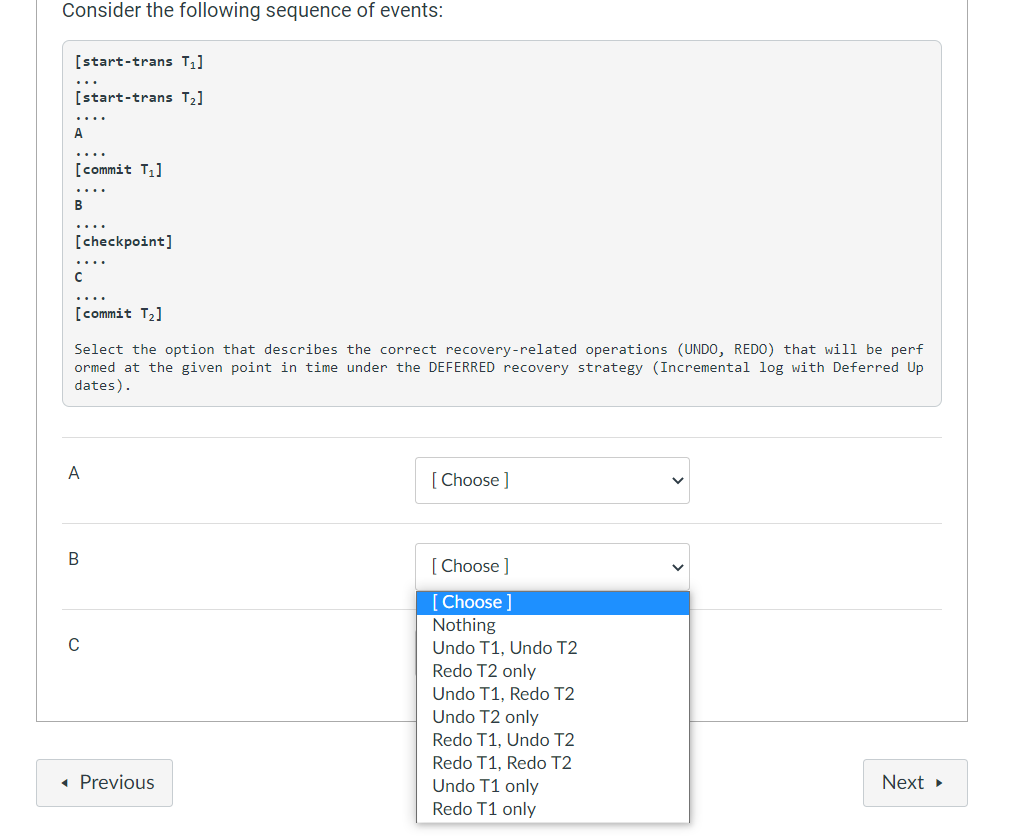The image size is (1010, 840).
Task: Collapse the open dropdown for row B
Action: pyautogui.click(x=552, y=566)
